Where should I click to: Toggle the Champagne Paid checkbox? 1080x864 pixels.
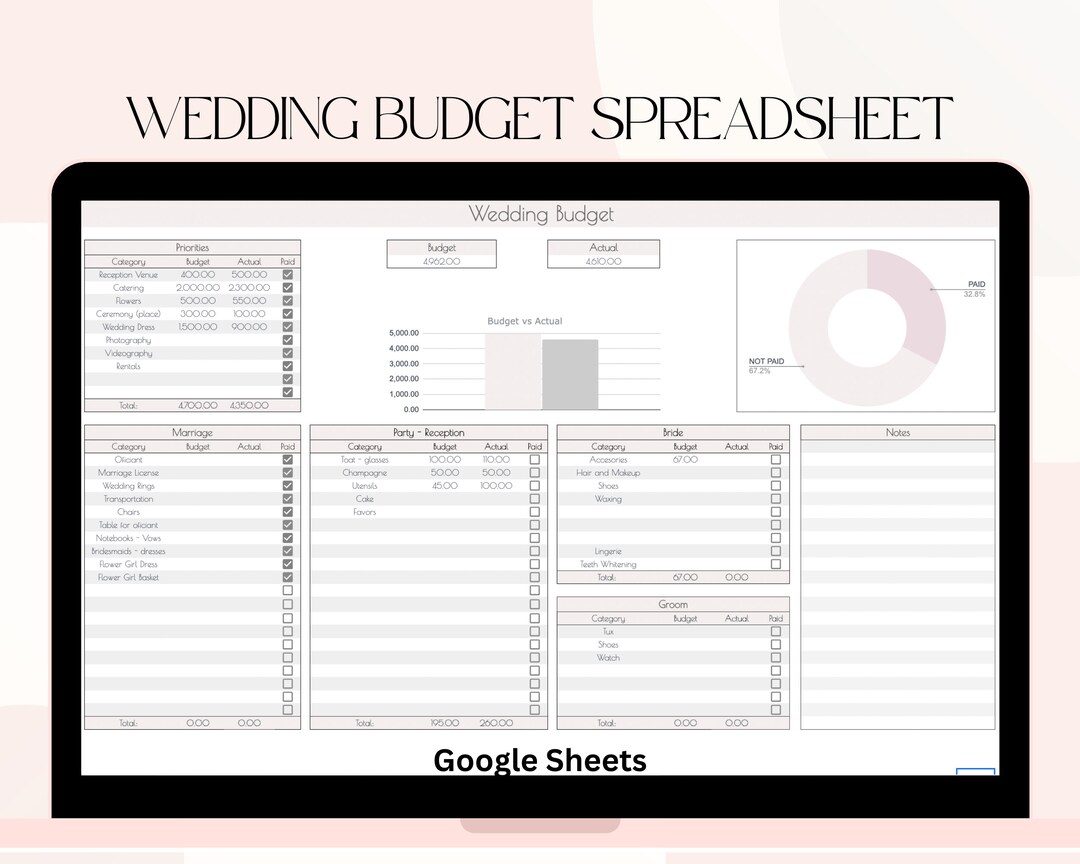[535, 472]
